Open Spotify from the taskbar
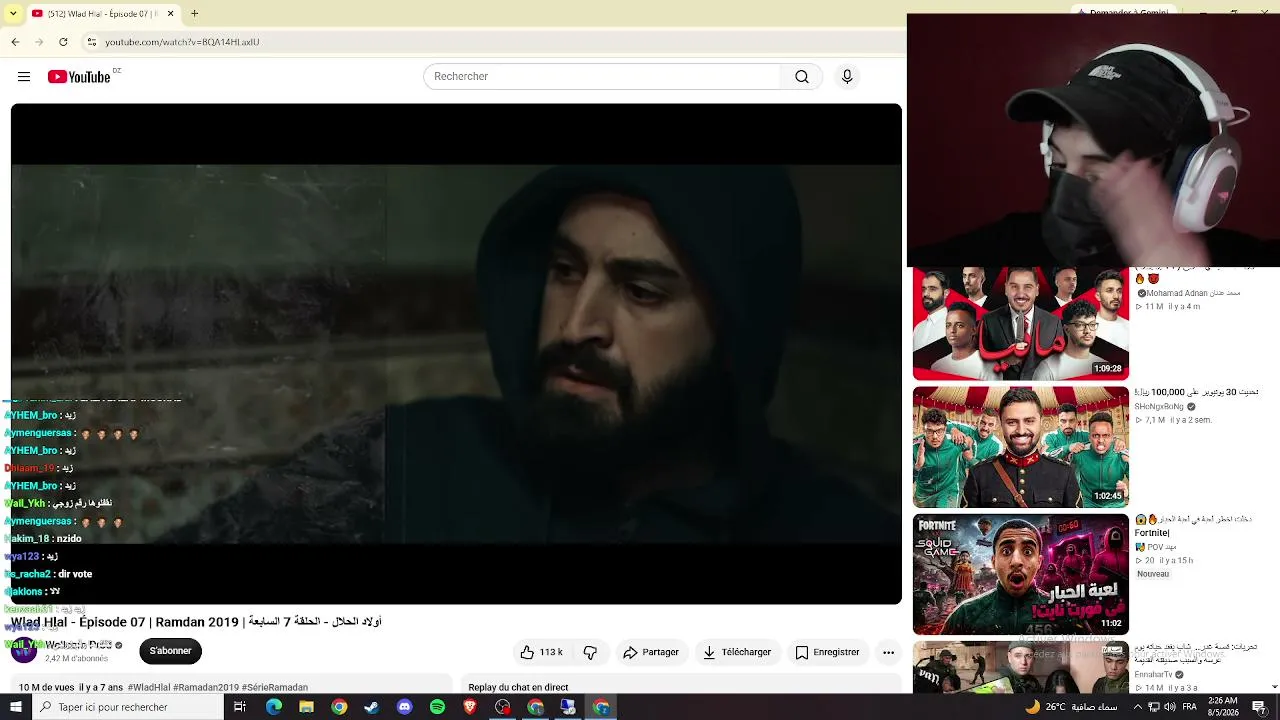This screenshot has height=720, width=1280. tap(437, 707)
